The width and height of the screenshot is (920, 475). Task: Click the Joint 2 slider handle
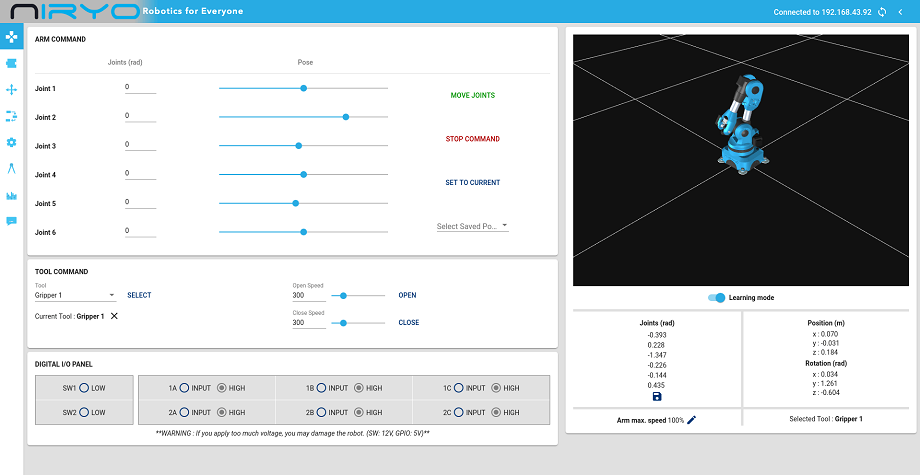346,117
